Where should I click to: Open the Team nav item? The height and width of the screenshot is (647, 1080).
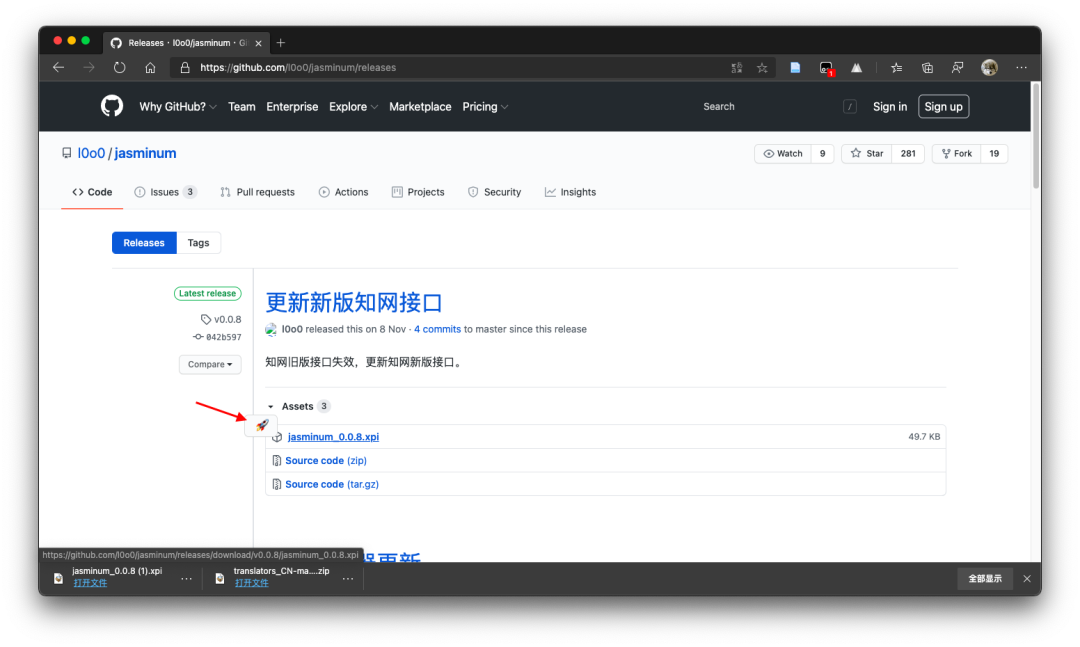pyautogui.click(x=242, y=107)
